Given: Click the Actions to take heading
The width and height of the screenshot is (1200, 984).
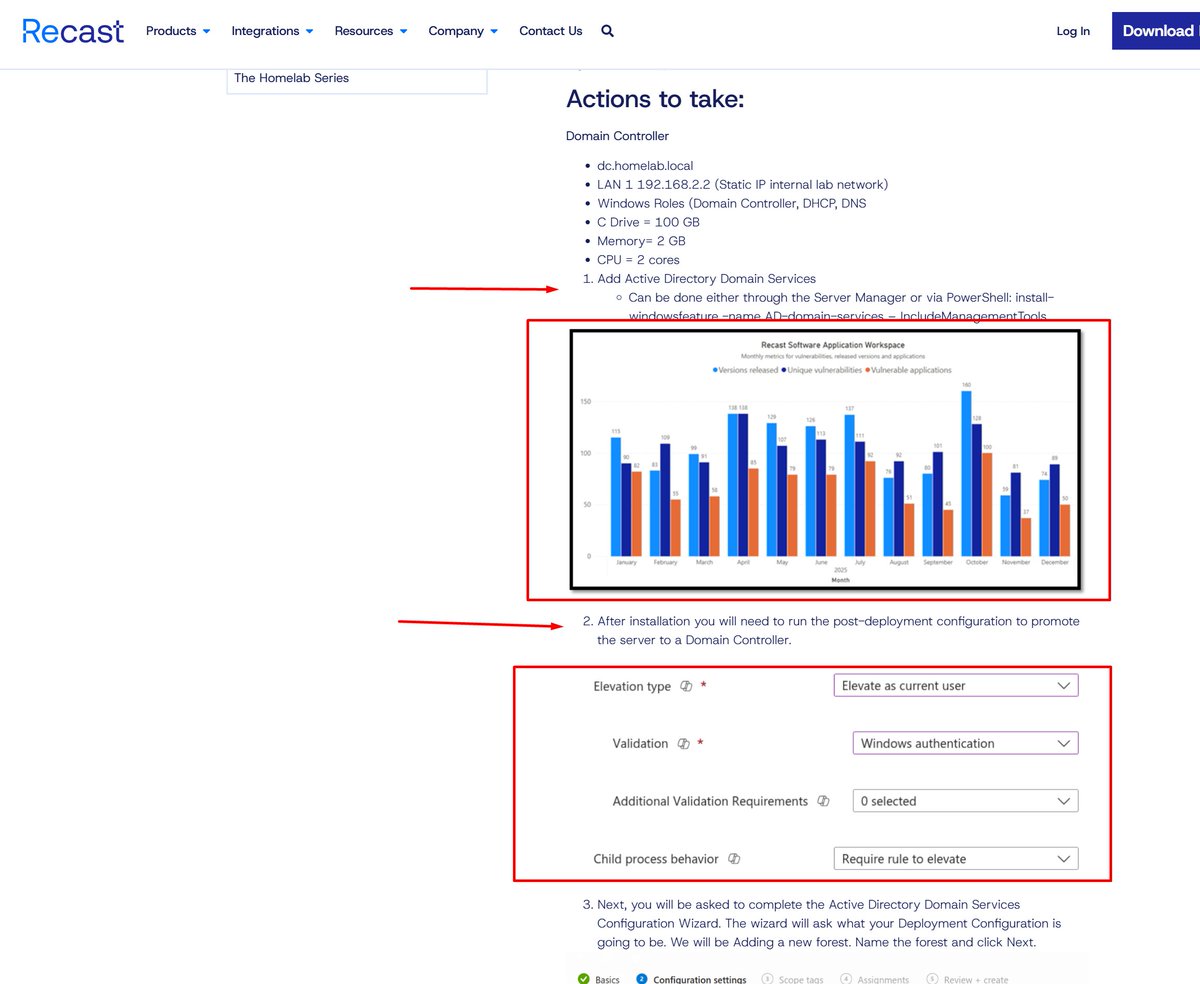Looking at the screenshot, I should point(655,99).
